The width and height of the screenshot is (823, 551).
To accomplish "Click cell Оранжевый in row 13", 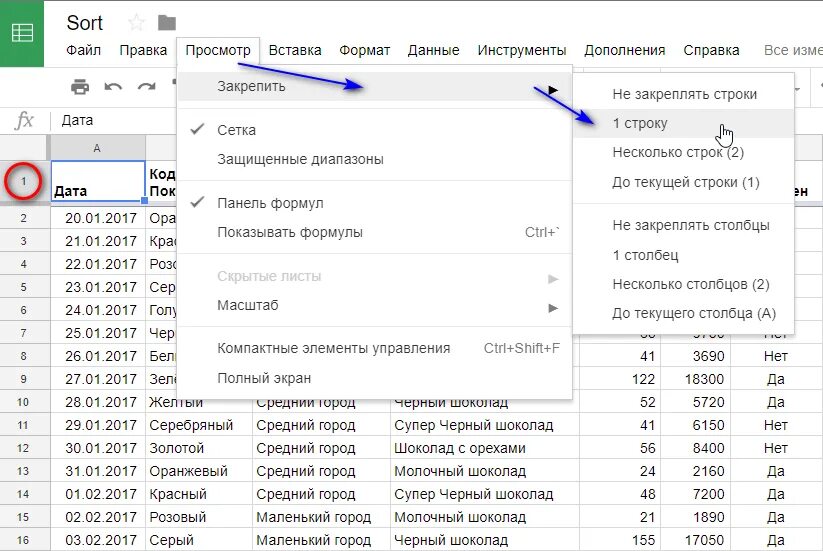I will pyautogui.click(x=198, y=471).
